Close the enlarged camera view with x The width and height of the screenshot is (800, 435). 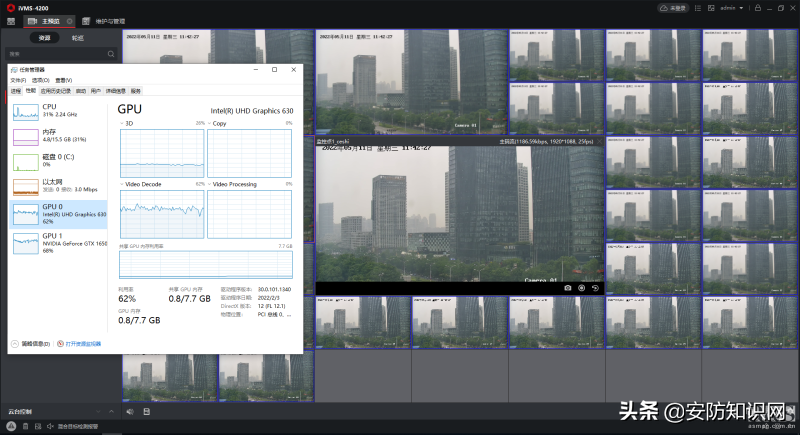pos(599,141)
